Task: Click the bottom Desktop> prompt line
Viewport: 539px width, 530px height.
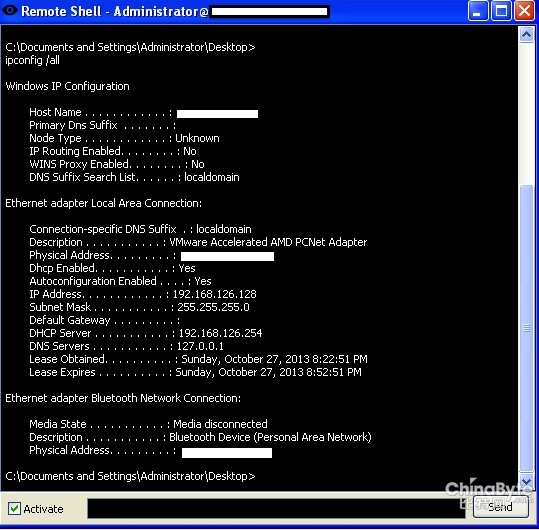Action: pos(130,476)
